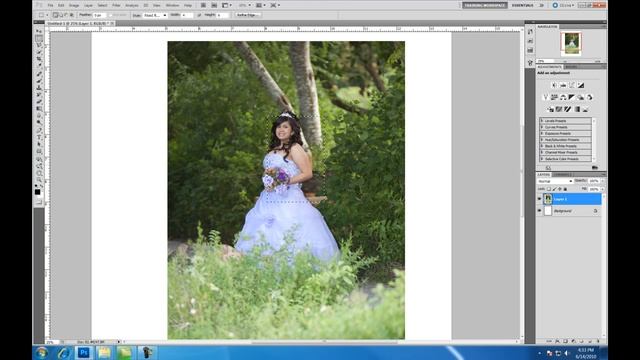
Task: Toggle Lock transparent pixels
Action: [x=549, y=189]
